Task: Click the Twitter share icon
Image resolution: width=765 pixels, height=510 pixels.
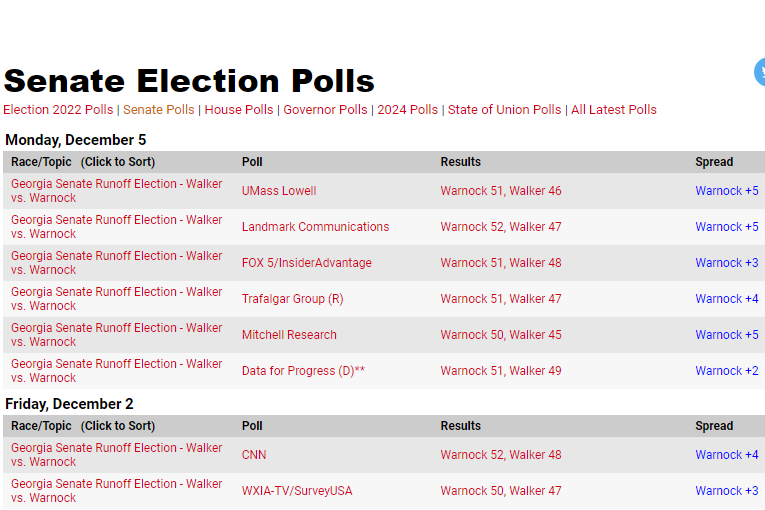Action: click(x=760, y=72)
